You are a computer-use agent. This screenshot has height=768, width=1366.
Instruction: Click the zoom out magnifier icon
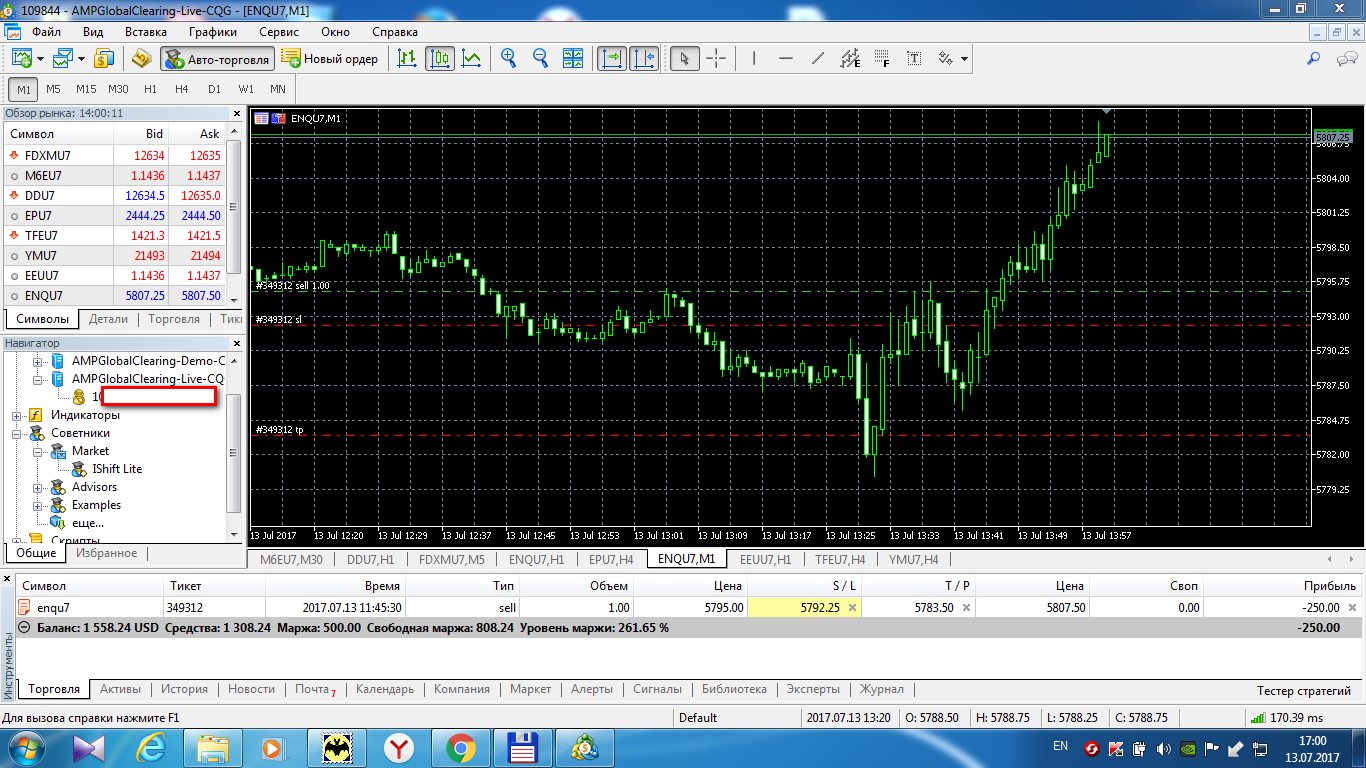tap(541, 58)
